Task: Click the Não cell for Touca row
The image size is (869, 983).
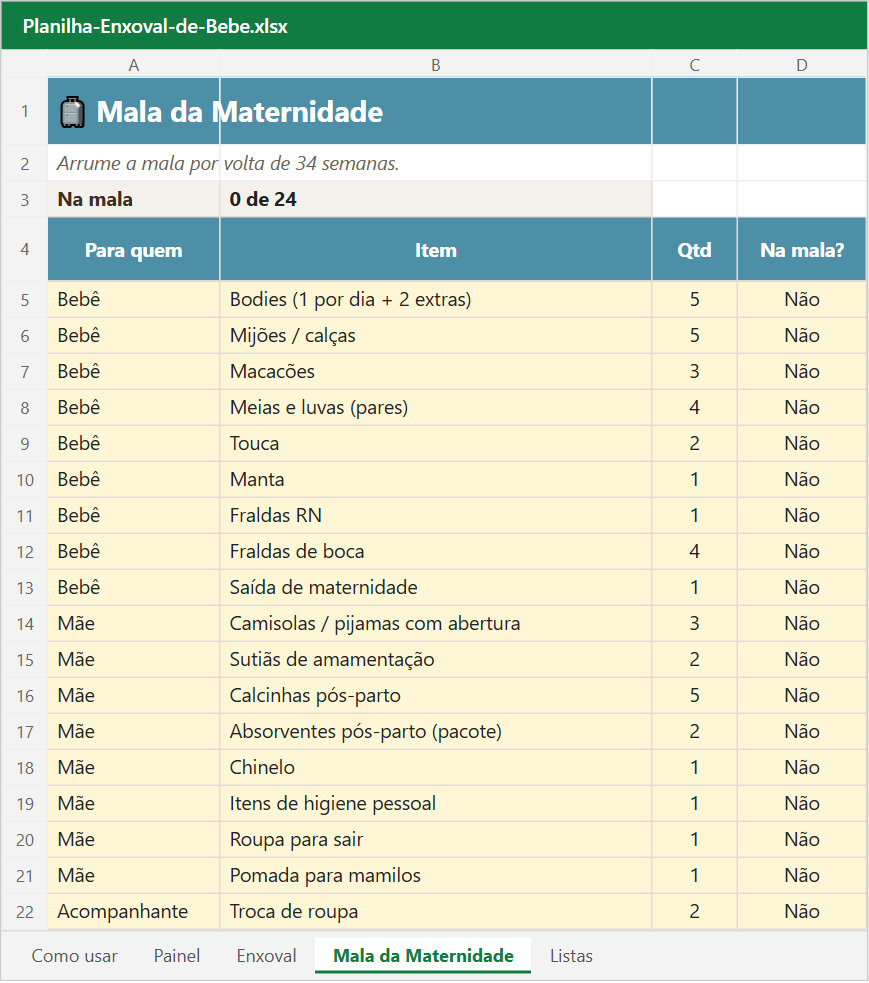Action: [802, 443]
